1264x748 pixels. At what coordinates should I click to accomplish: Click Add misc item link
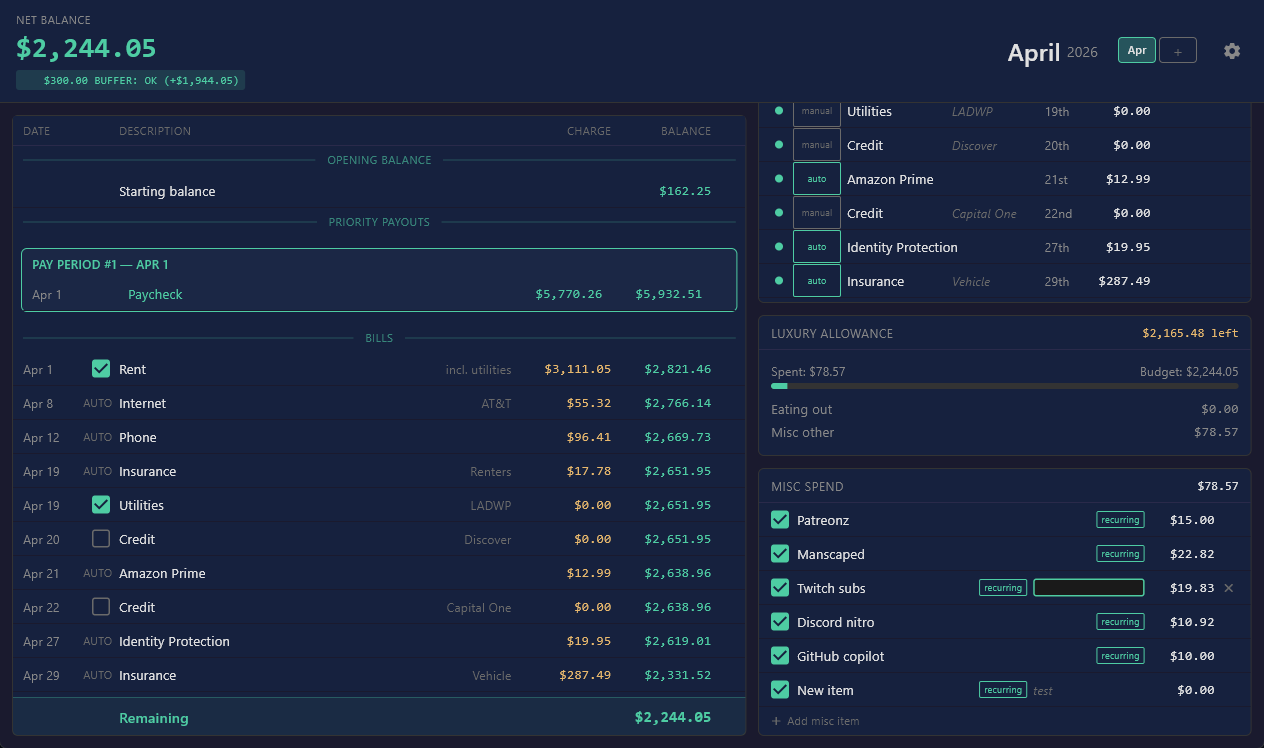tap(815, 721)
